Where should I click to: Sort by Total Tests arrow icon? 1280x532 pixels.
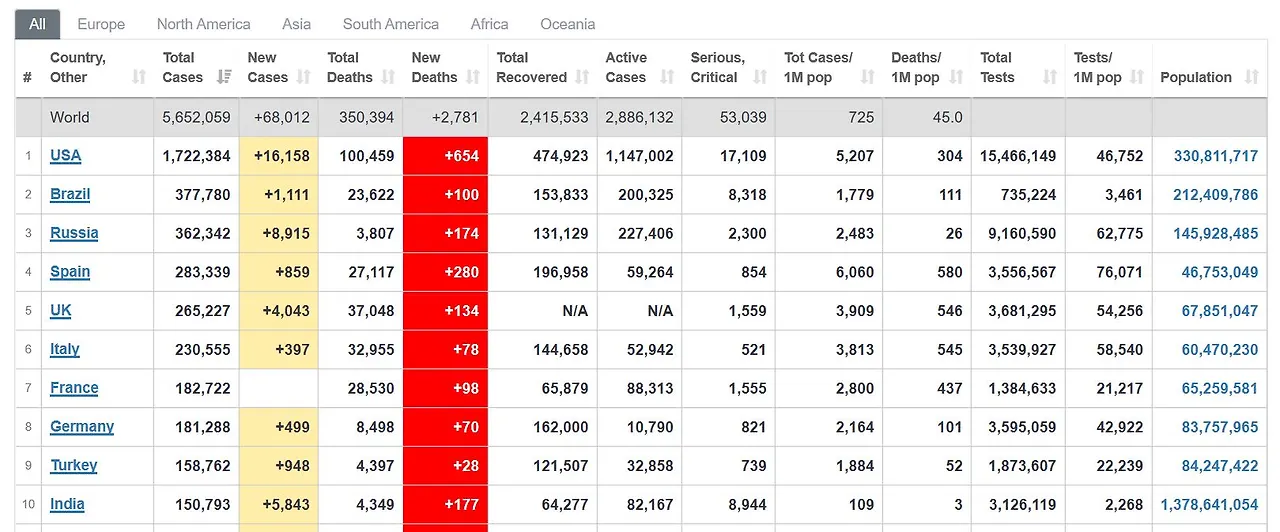click(1051, 77)
